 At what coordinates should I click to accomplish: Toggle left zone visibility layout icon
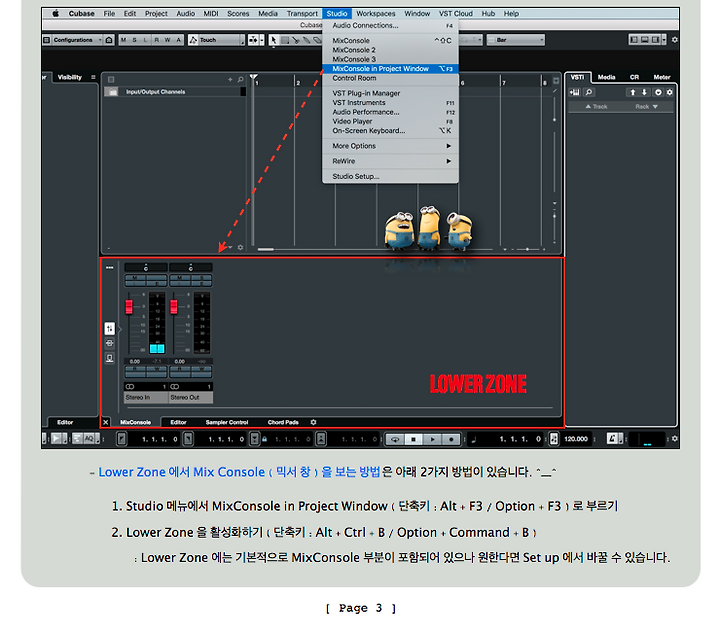[x=634, y=40]
